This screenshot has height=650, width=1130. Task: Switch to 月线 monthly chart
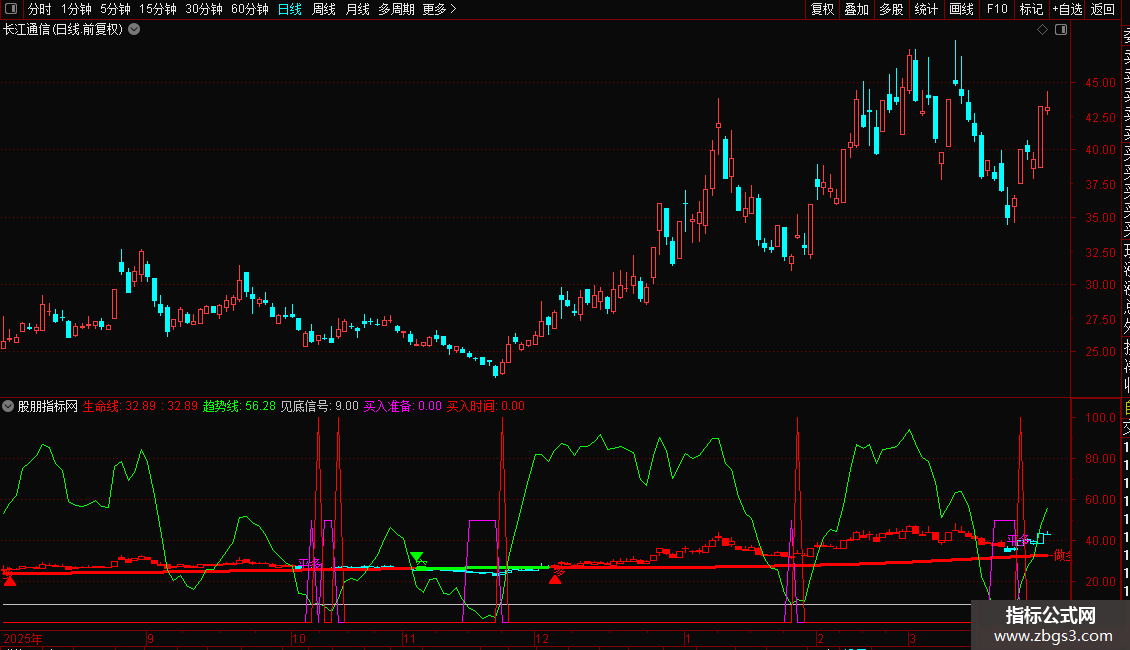coord(357,9)
